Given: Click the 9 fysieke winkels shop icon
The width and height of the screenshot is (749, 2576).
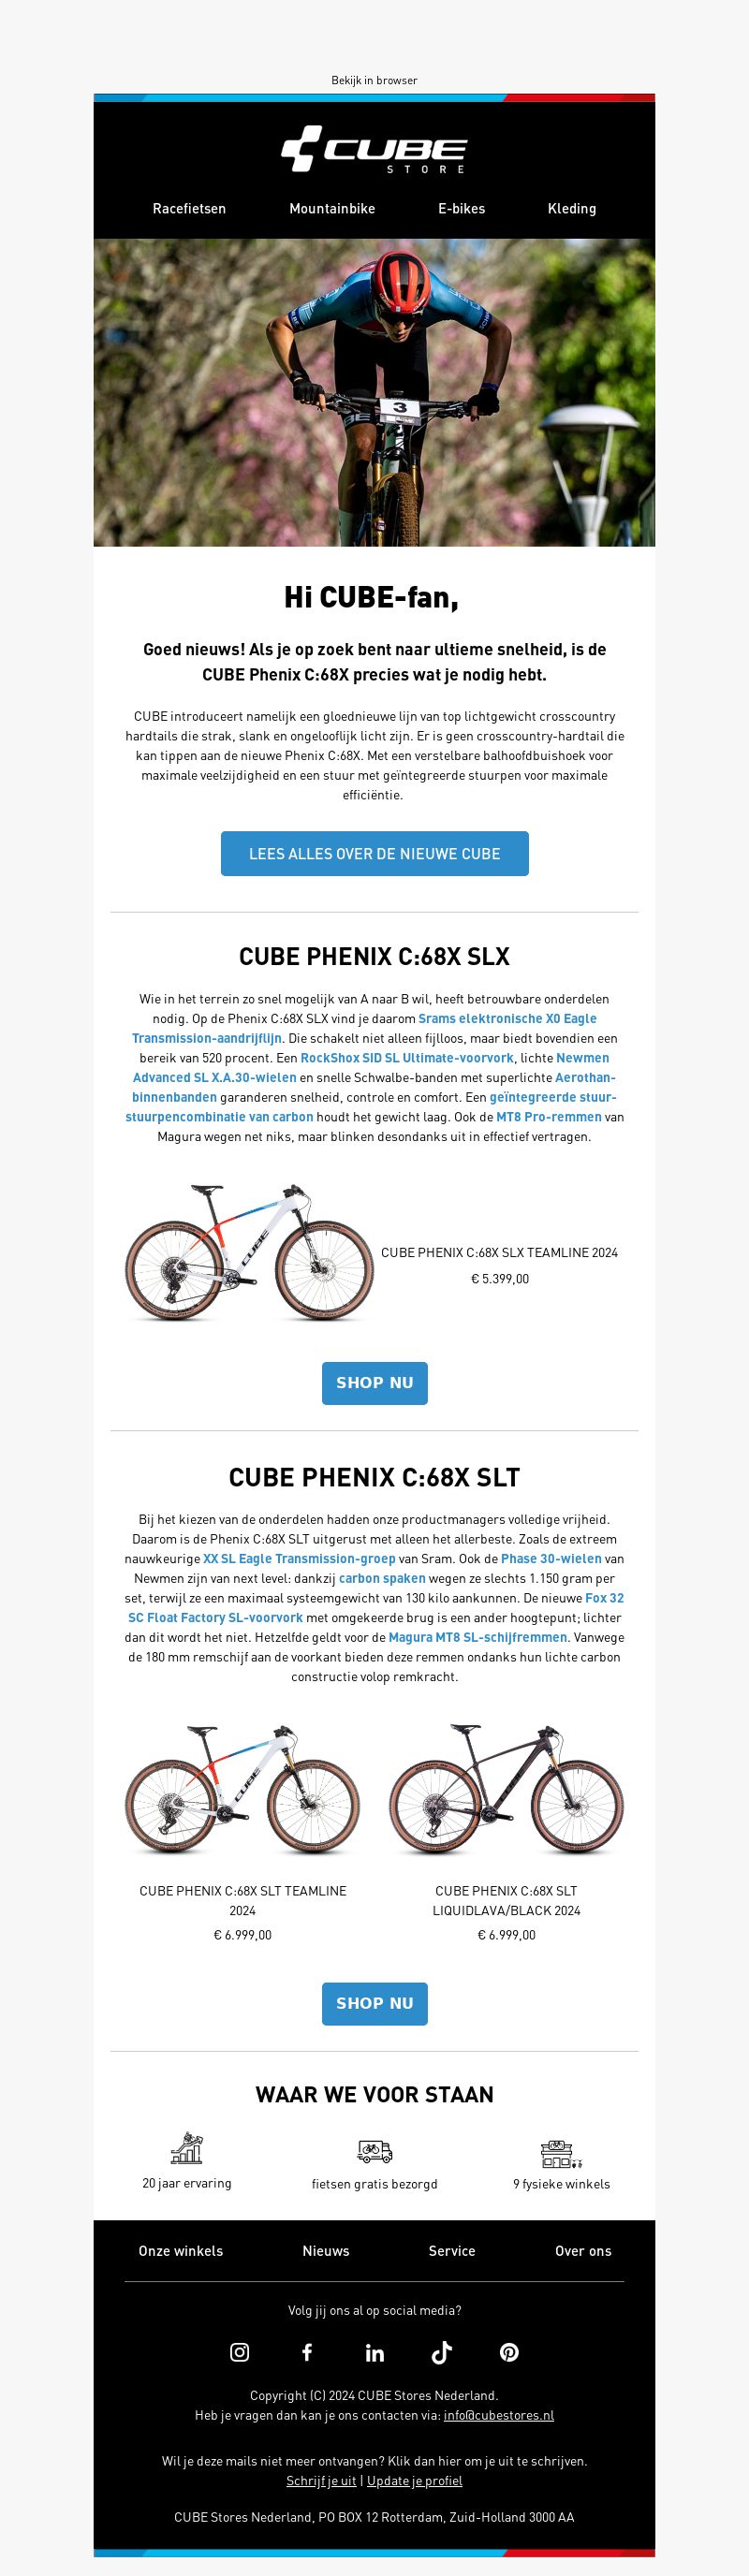Looking at the screenshot, I should (561, 2152).
